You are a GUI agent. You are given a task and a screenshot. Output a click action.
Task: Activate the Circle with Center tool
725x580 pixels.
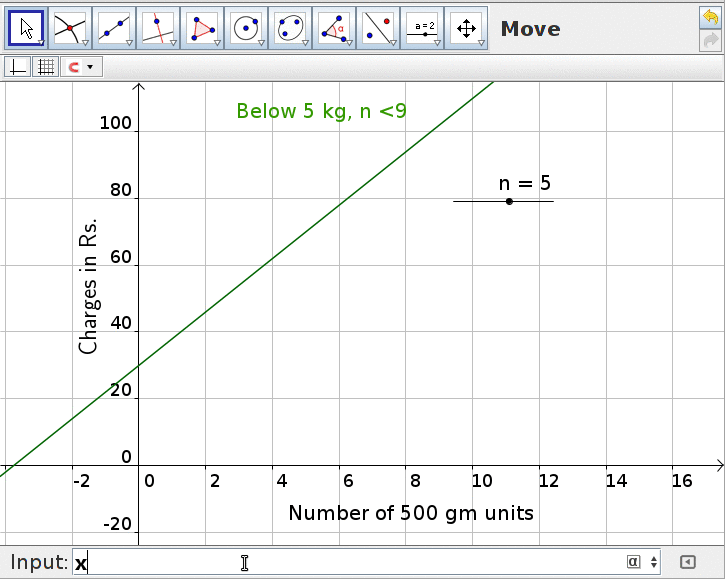click(246, 28)
